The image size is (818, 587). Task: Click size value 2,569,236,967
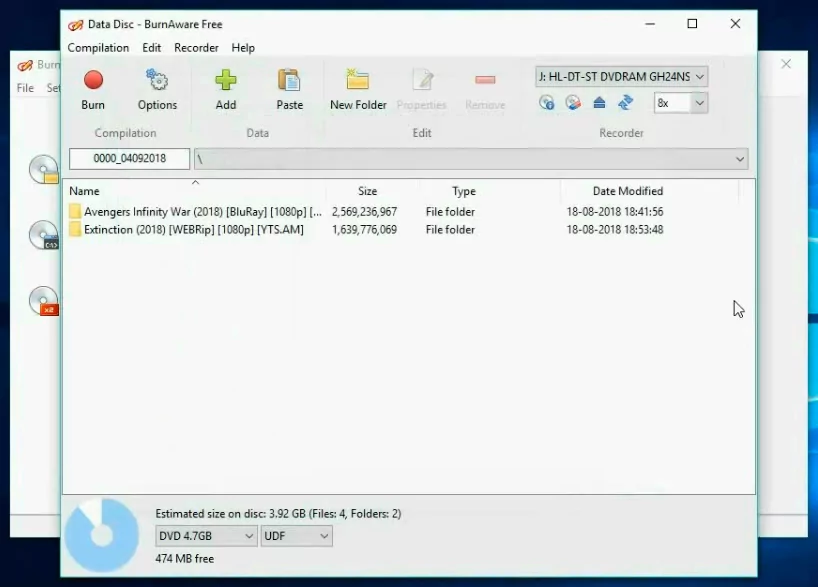(x=364, y=211)
